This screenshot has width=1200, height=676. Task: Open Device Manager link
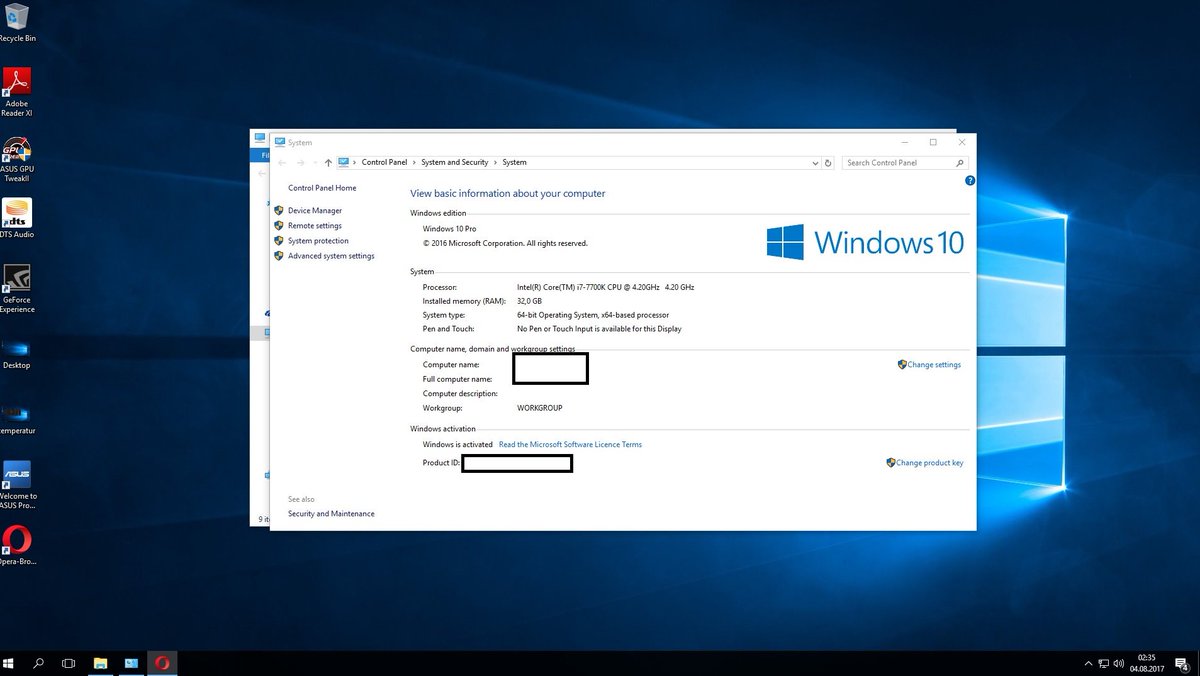315,210
